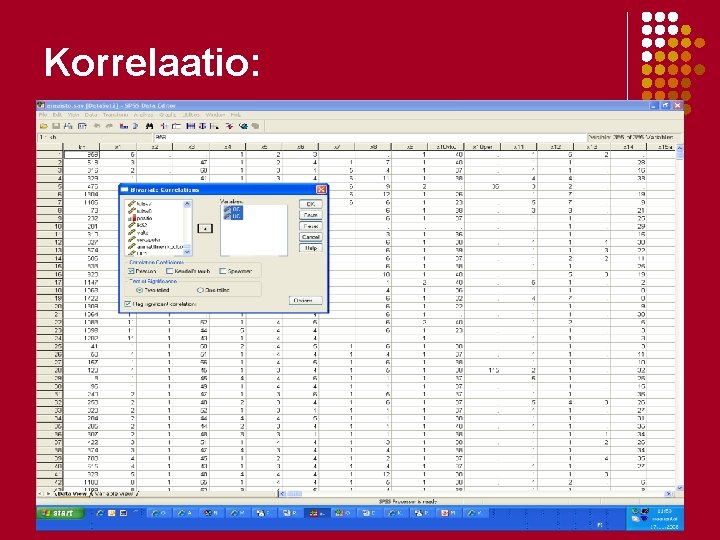Click the Insert Variable toolbar icon
The height and width of the screenshot is (540, 720).
176,126
